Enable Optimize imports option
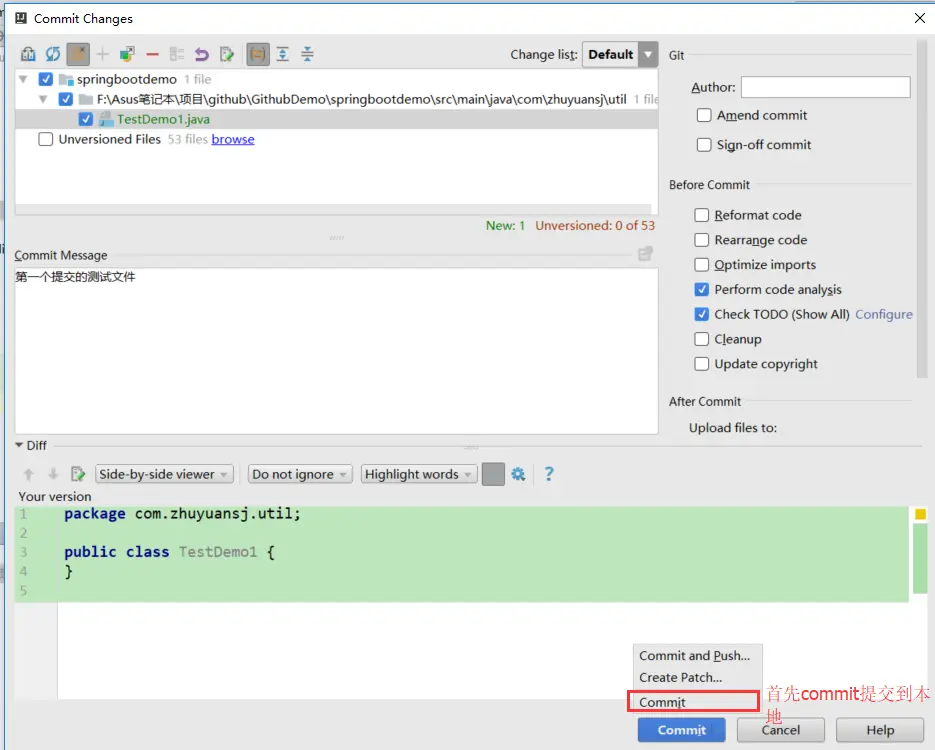The height and width of the screenshot is (750, 935). (x=702, y=265)
